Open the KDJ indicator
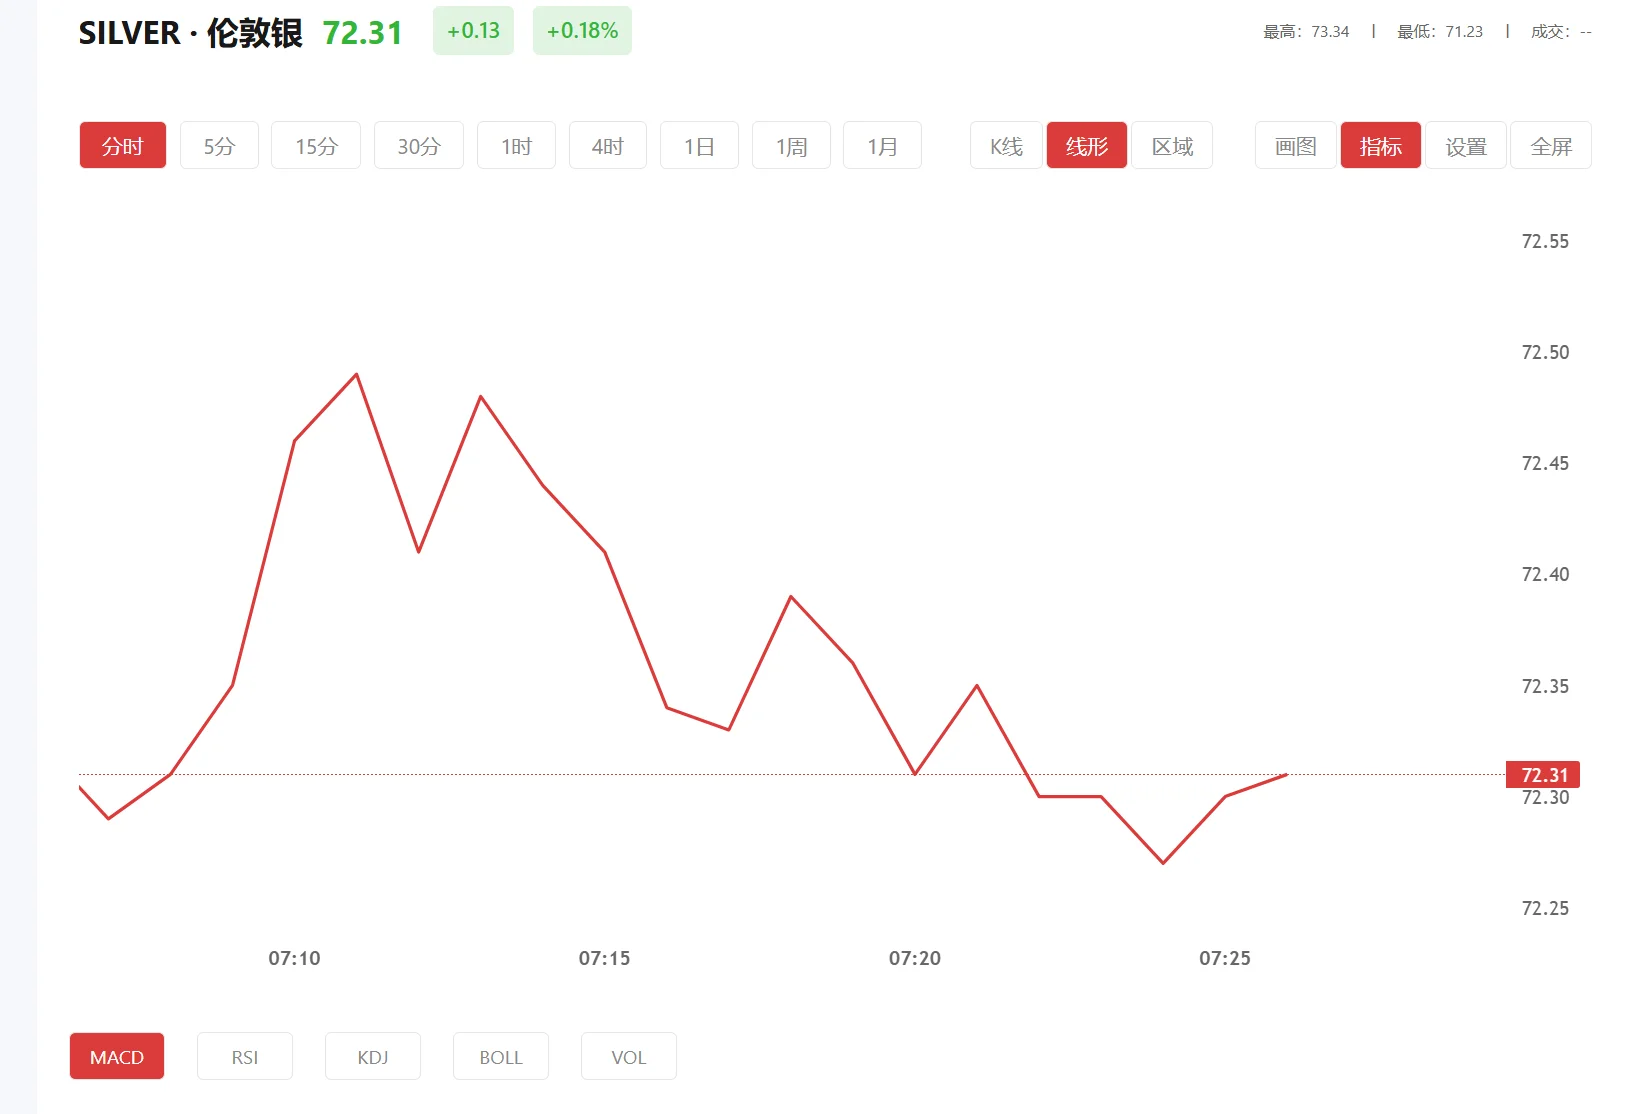Screen dimensions: 1636x1114 [x=372, y=1056]
